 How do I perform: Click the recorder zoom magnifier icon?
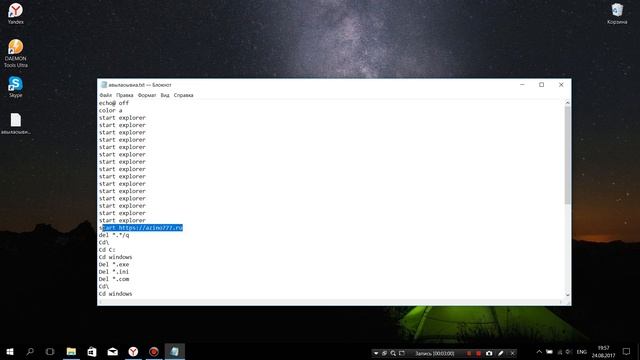[x=393, y=353]
